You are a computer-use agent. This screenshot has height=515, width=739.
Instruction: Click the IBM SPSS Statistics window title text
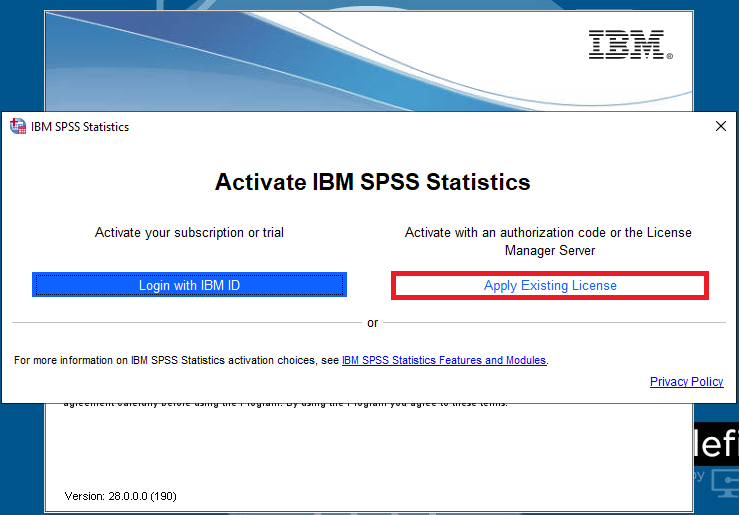pyautogui.click(x=80, y=127)
